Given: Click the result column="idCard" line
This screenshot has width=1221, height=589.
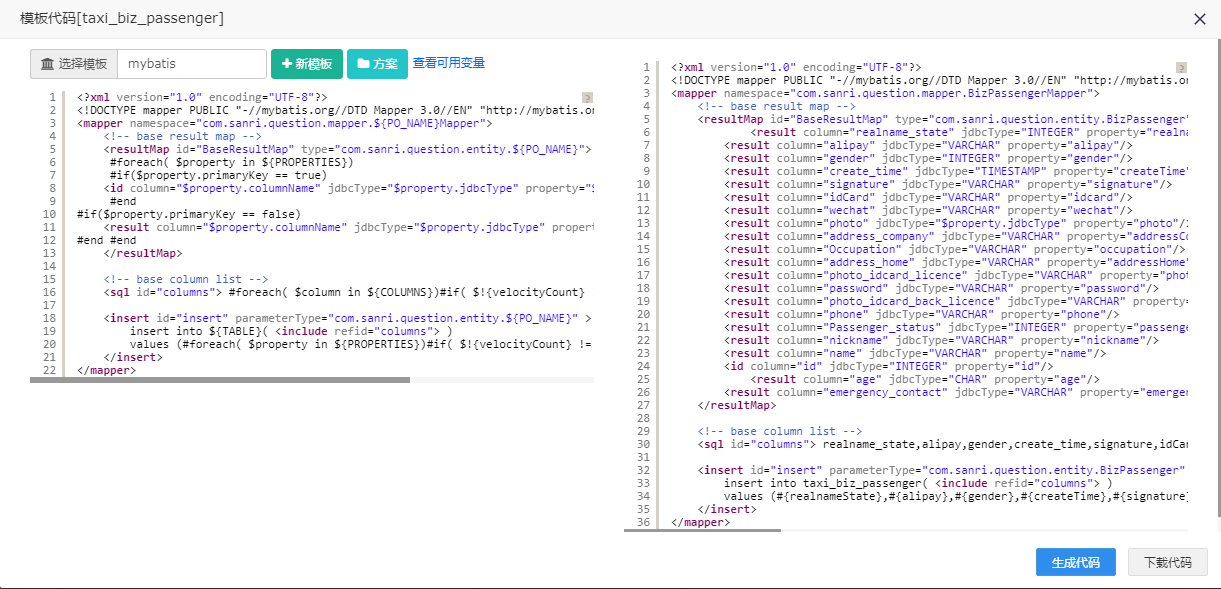Looking at the screenshot, I should coord(928,197).
